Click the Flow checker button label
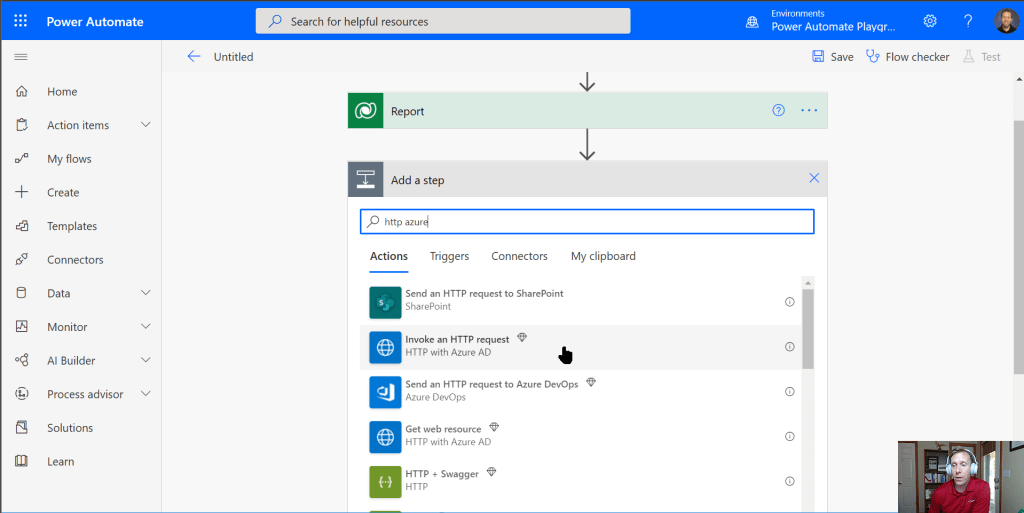Image resolution: width=1024 pixels, height=513 pixels. [917, 57]
